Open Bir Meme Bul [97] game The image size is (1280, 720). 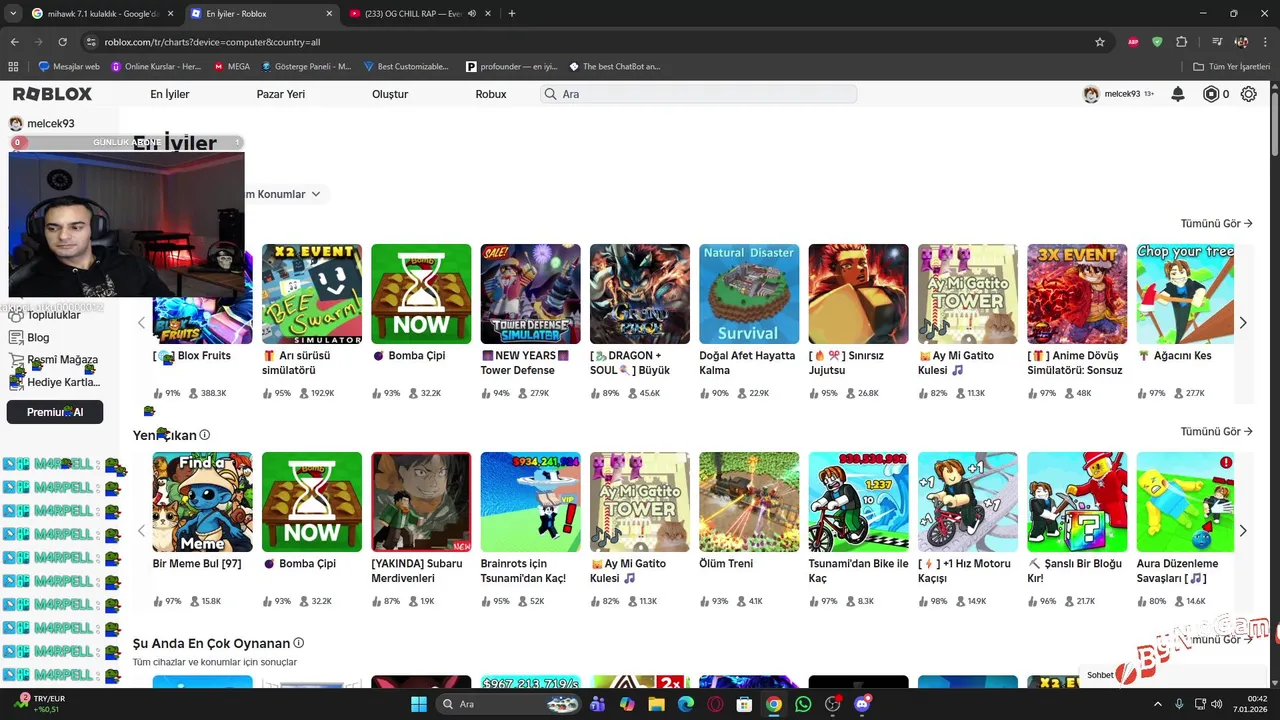[202, 502]
